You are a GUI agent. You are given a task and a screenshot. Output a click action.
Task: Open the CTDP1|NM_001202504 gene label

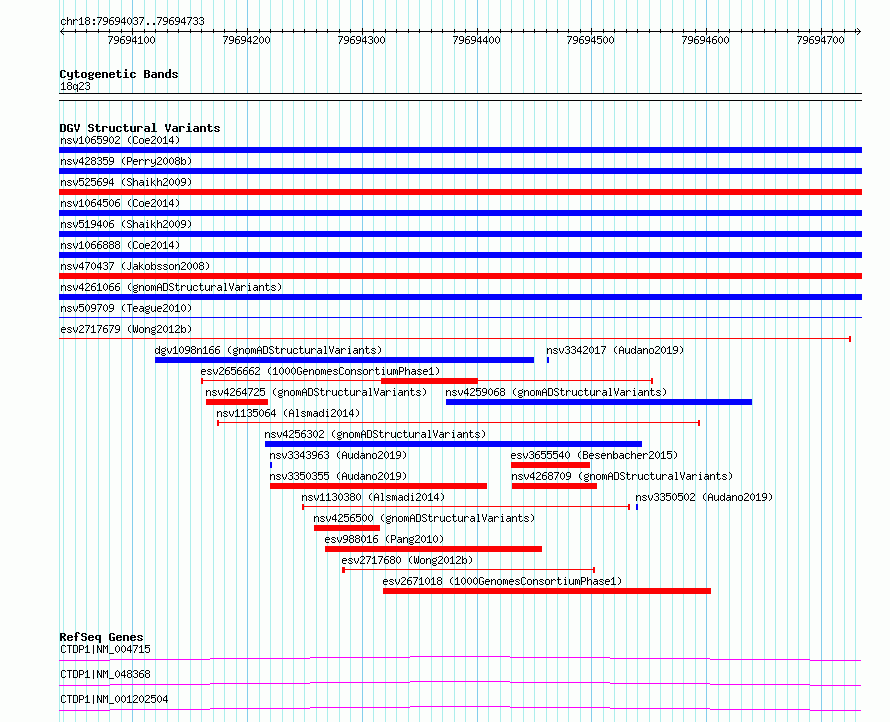[114, 699]
